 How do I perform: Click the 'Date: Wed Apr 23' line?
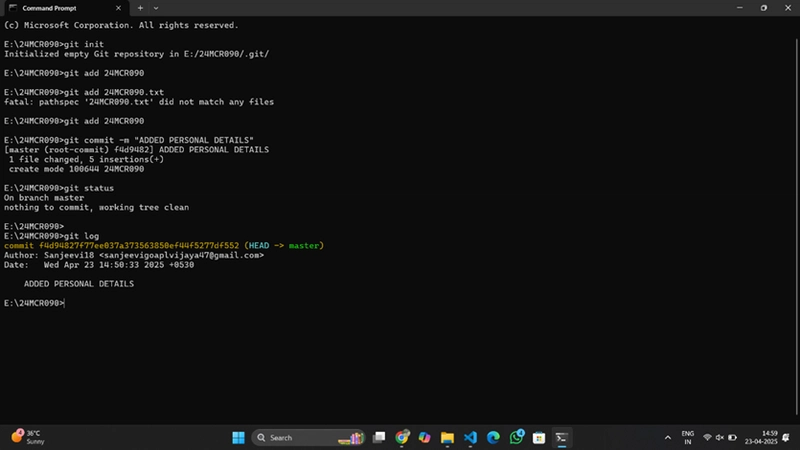pos(99,265)
